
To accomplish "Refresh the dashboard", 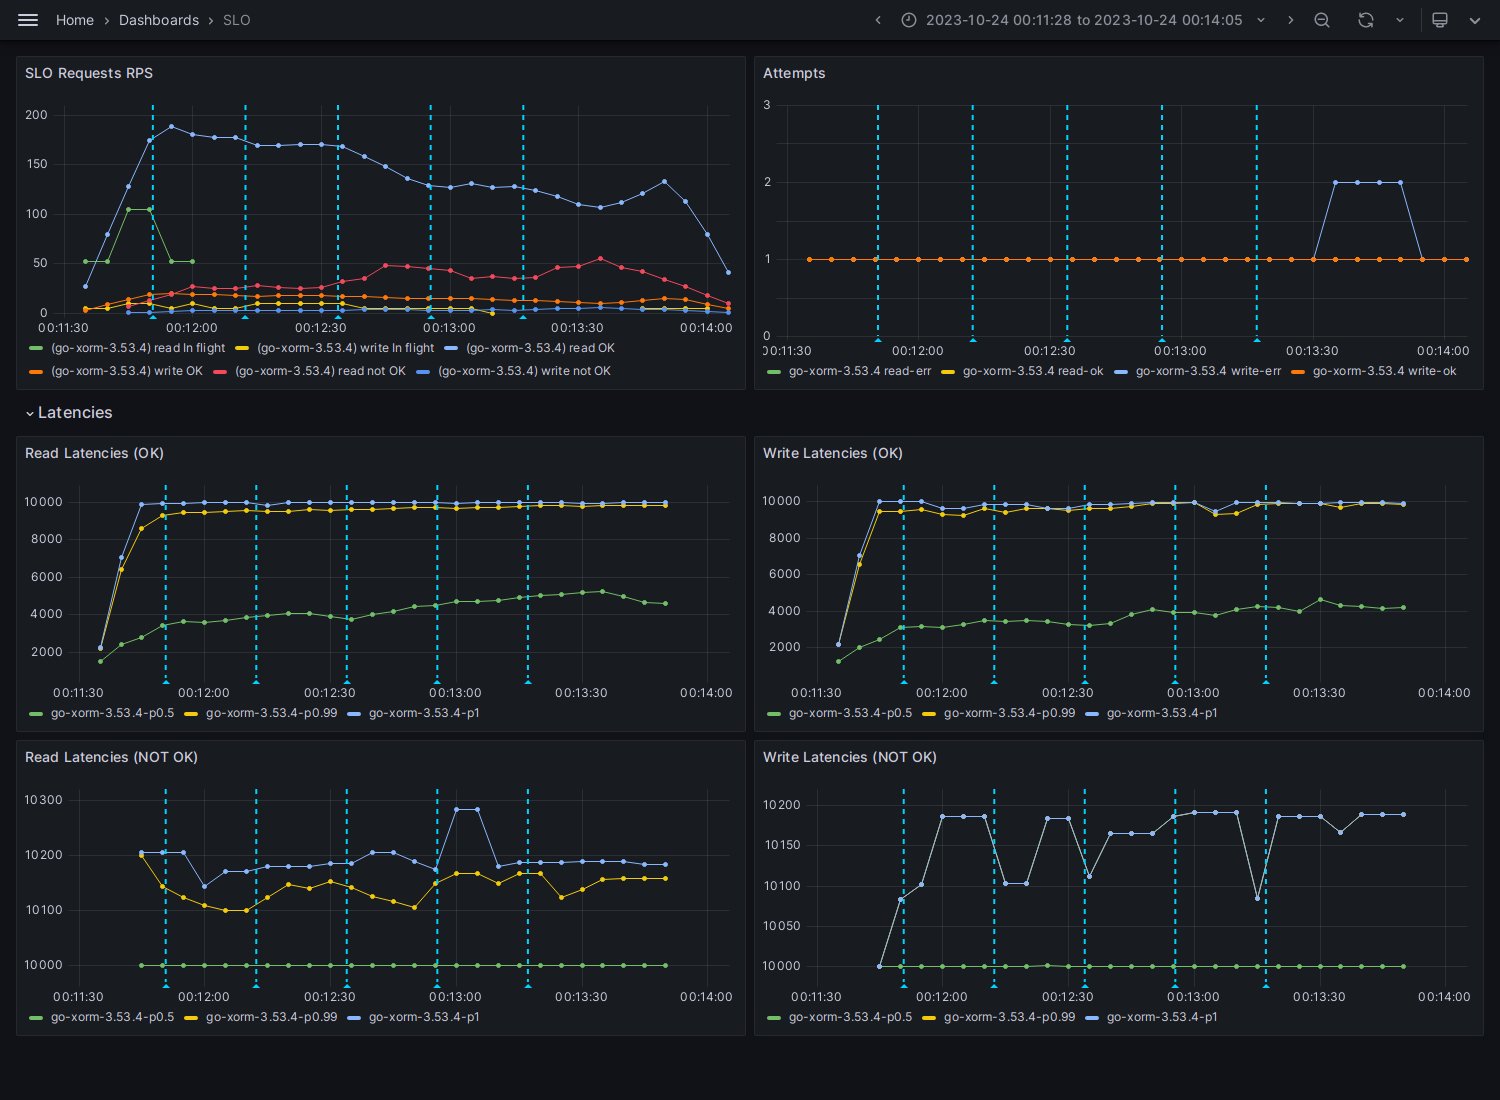I will (x=1366, y=20).
